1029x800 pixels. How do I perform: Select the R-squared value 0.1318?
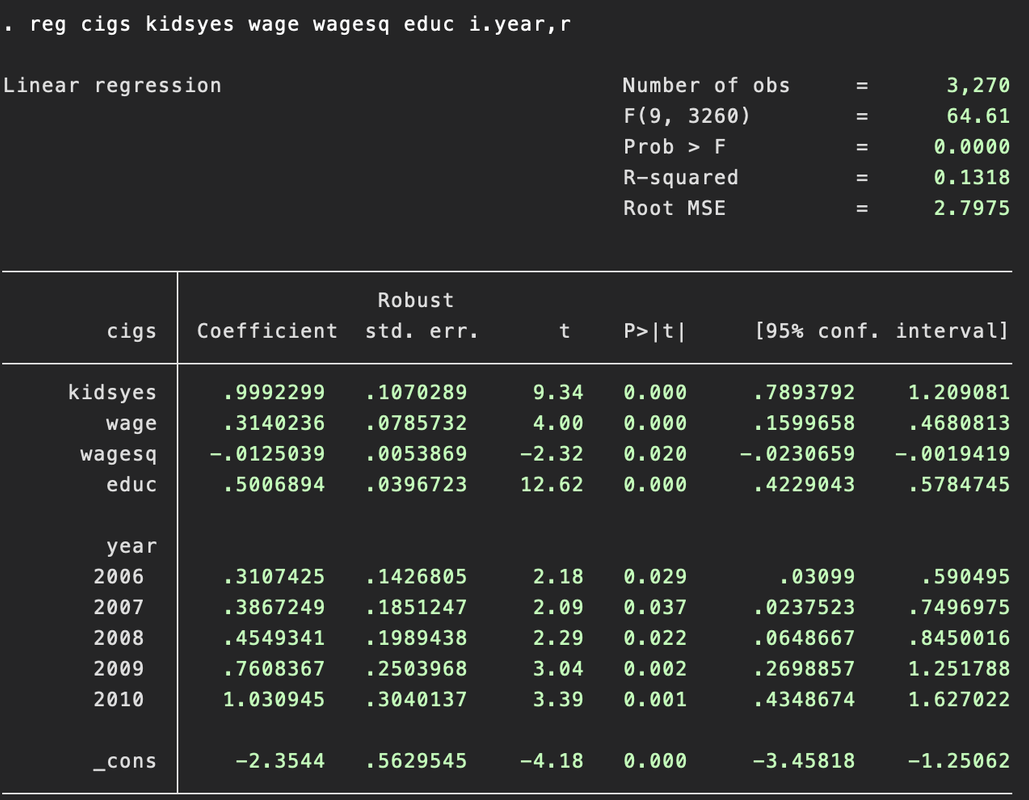coord(972,178)
